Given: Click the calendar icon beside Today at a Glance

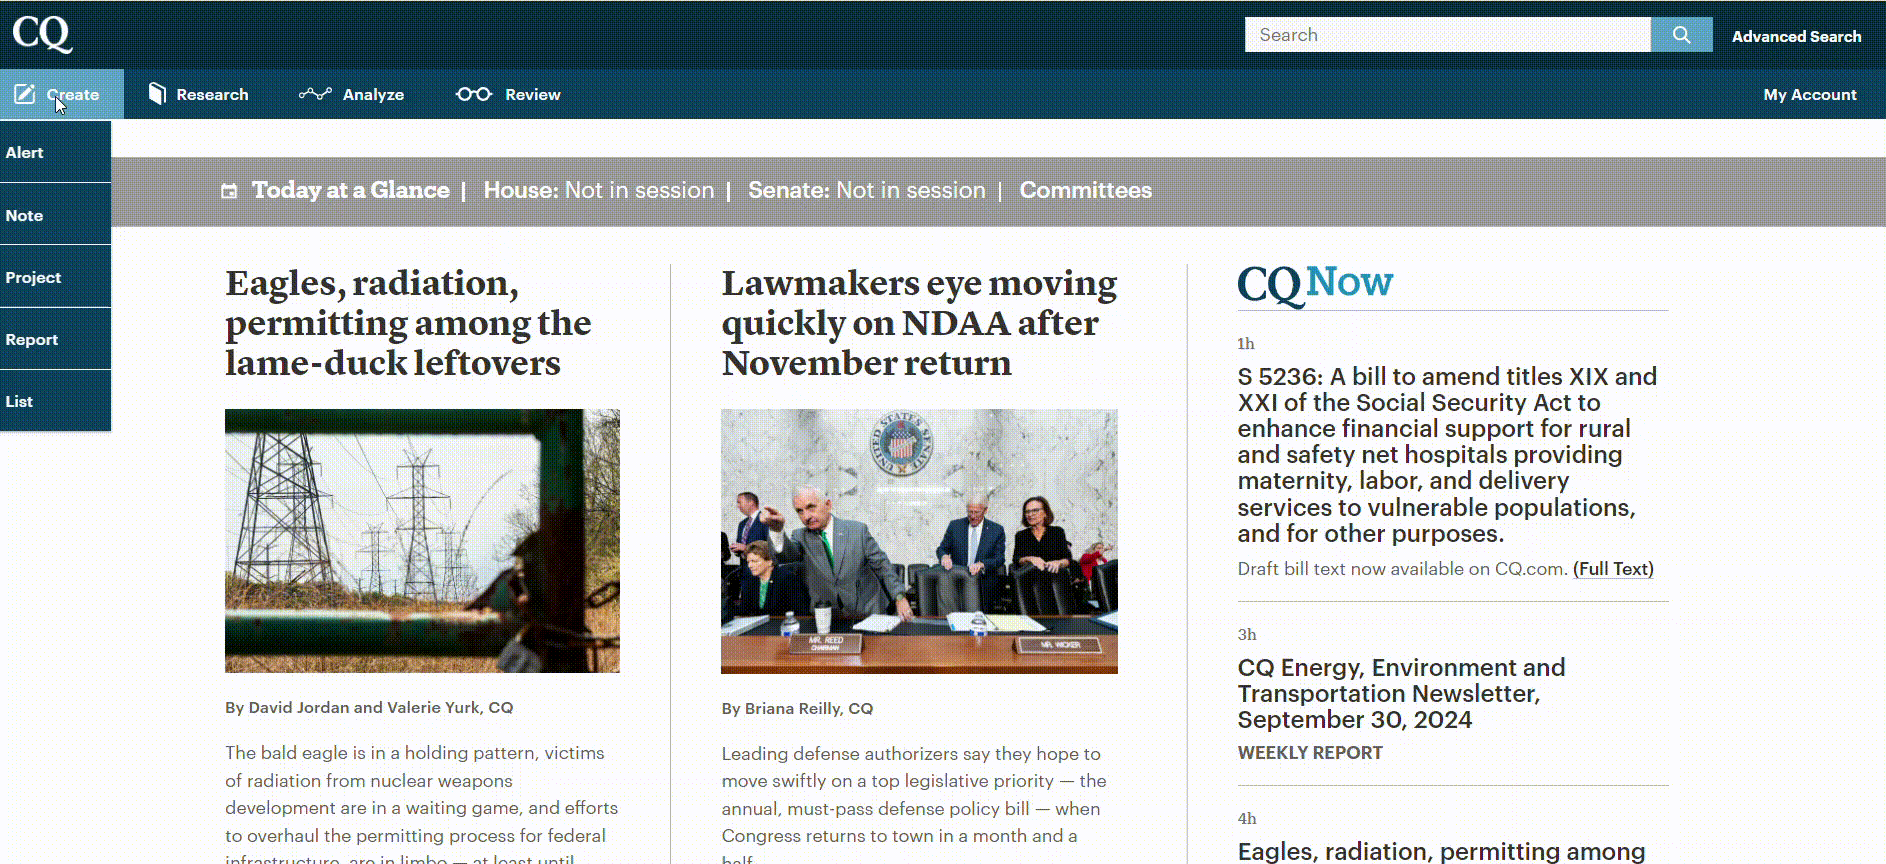Looking at the screenshot, I should [229, 191].
